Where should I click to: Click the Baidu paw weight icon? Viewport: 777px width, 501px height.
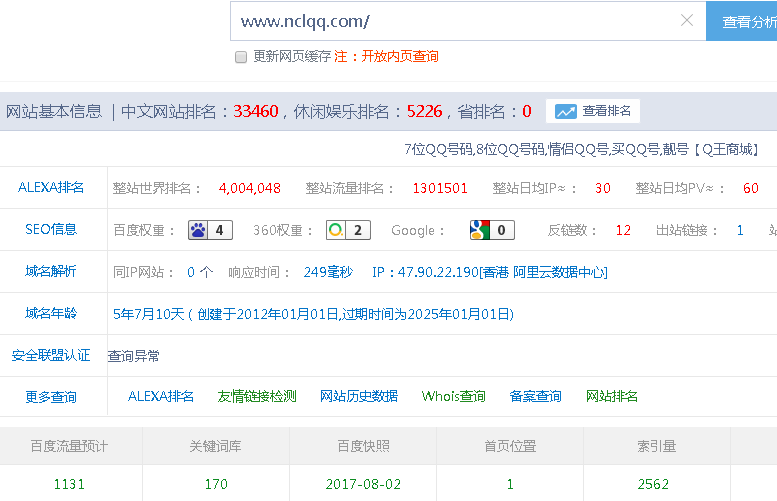(199, 230)
